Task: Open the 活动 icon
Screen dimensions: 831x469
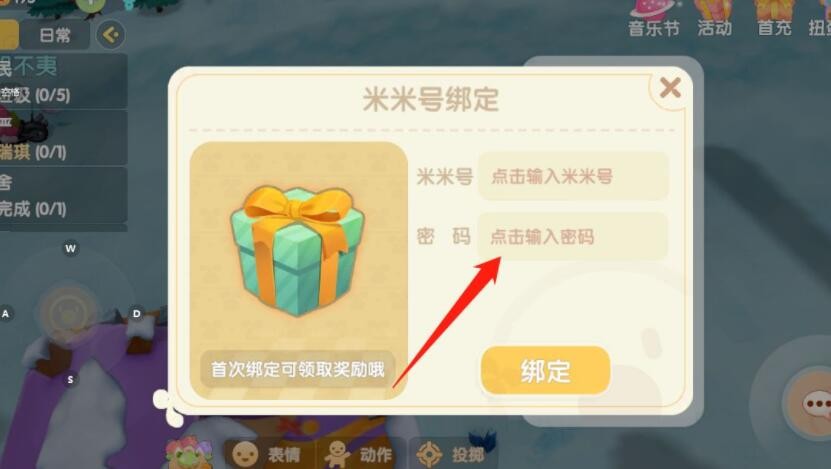Action: click(x=714, y=19)
